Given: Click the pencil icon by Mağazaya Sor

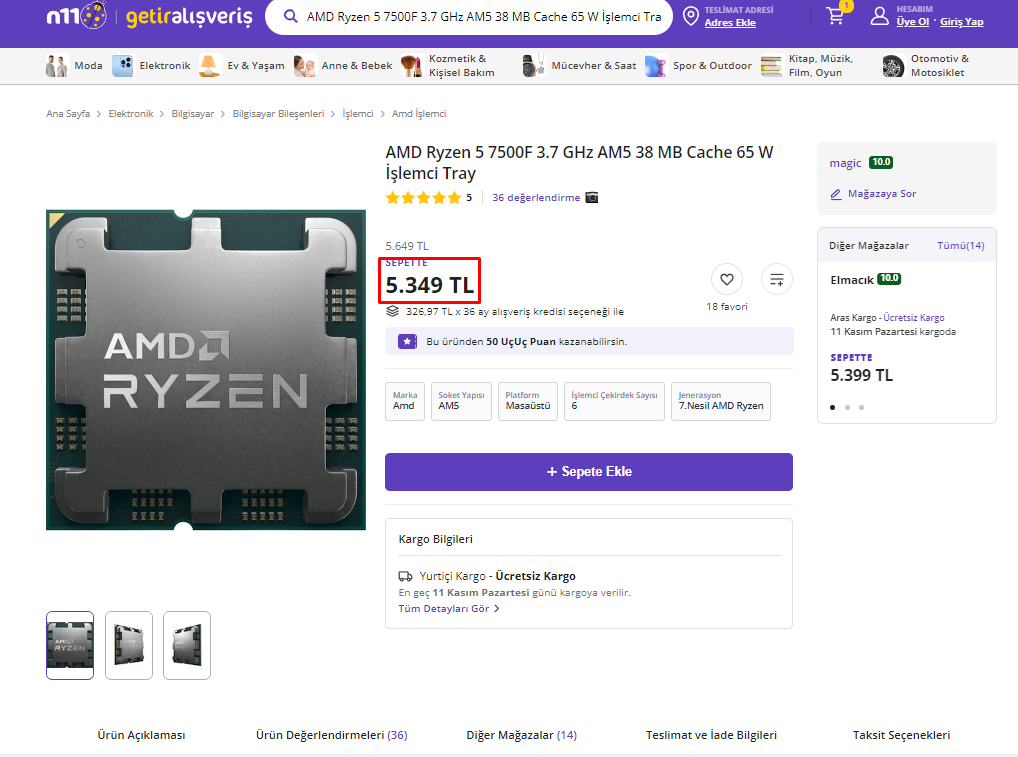Looking at the screenshot, I should coord(836,194).
